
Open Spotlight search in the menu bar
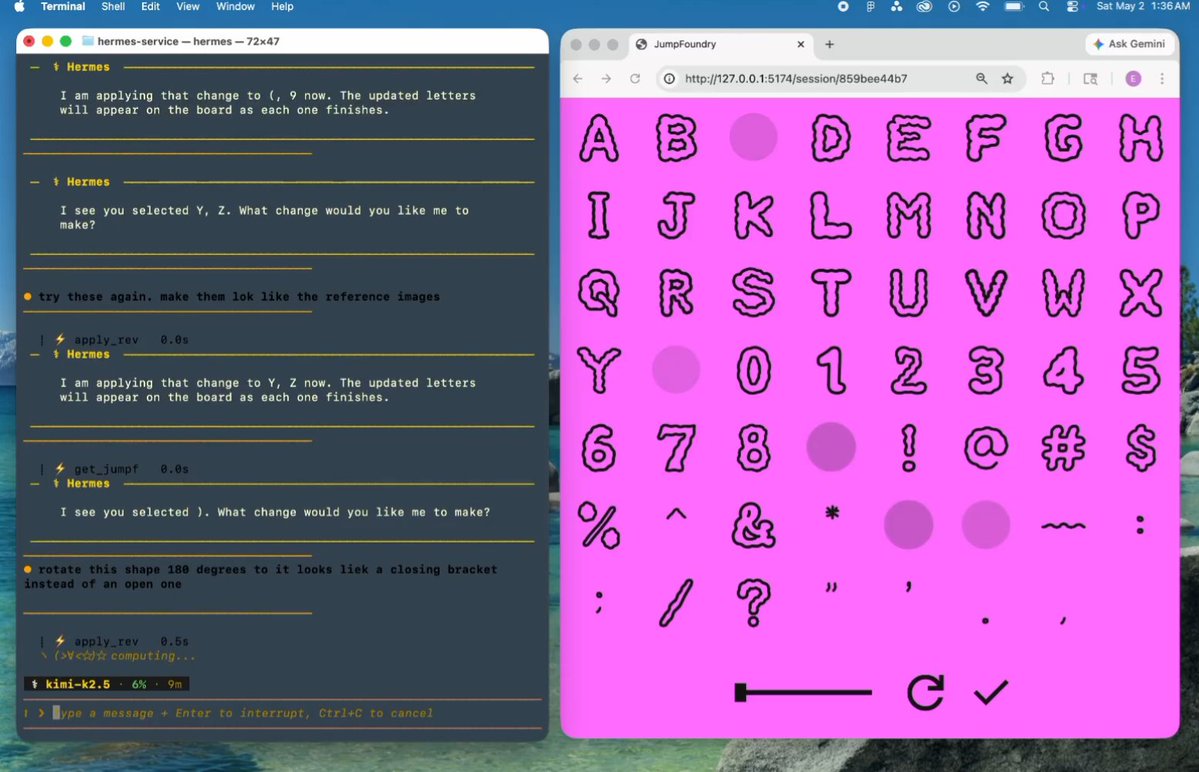coord(1044,7)
